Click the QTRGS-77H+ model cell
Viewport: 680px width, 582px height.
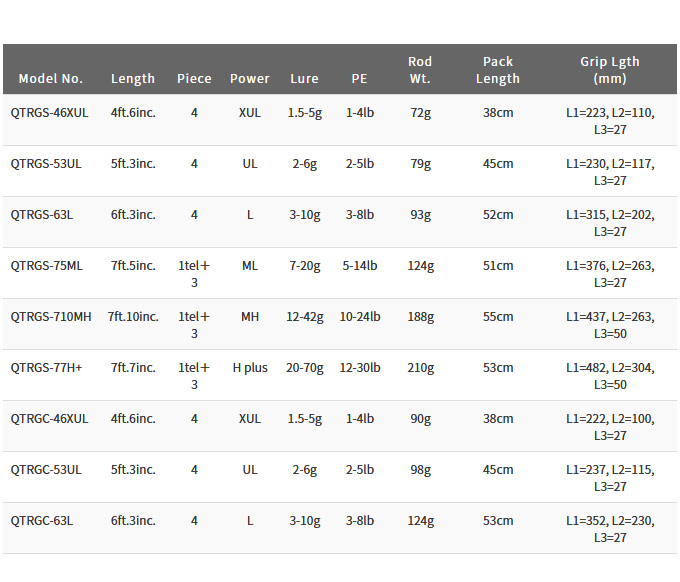coord(46,368)
